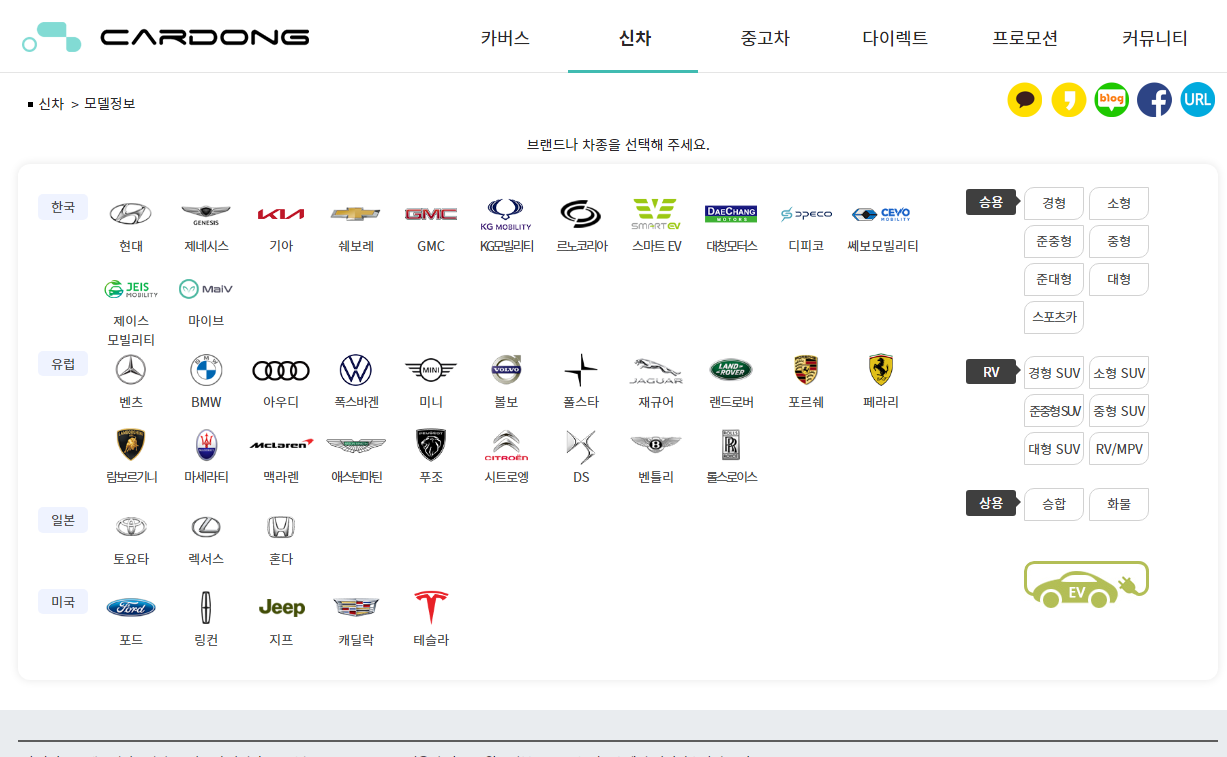This screenshot has width=1227, height=757.
Task: Go to the 중고차 menu
Action: pos(765,38)
